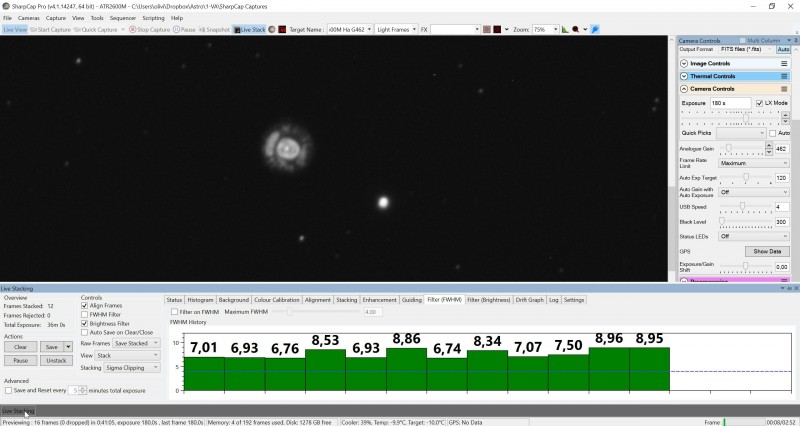
Task: Click the Unstack button
Action: click(x=56, y=360)
